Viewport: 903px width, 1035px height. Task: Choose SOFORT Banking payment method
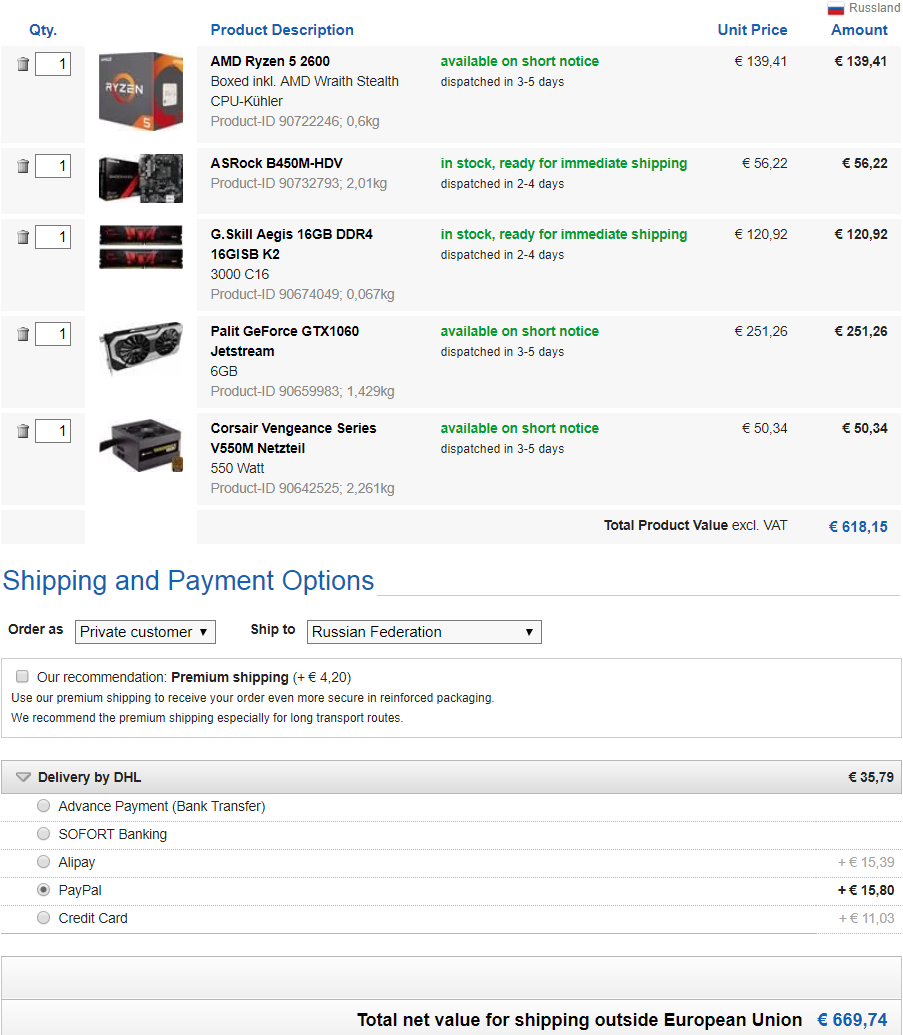click(x=43, y=834)
